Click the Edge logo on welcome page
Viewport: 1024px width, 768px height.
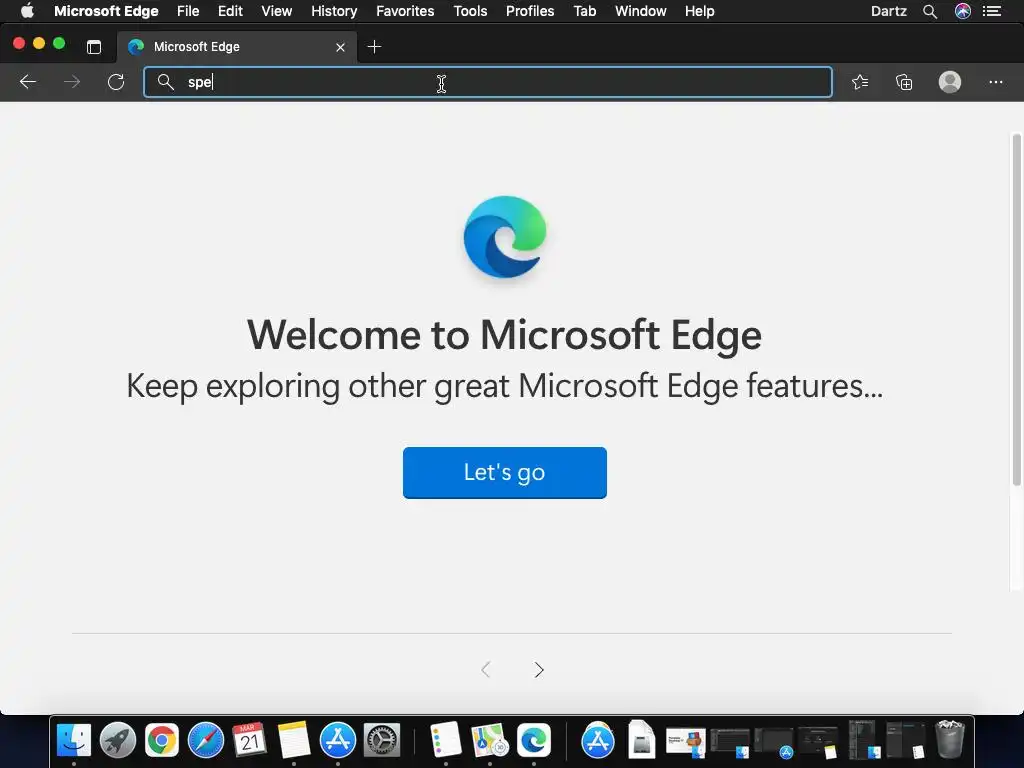(x=505, y=237)
